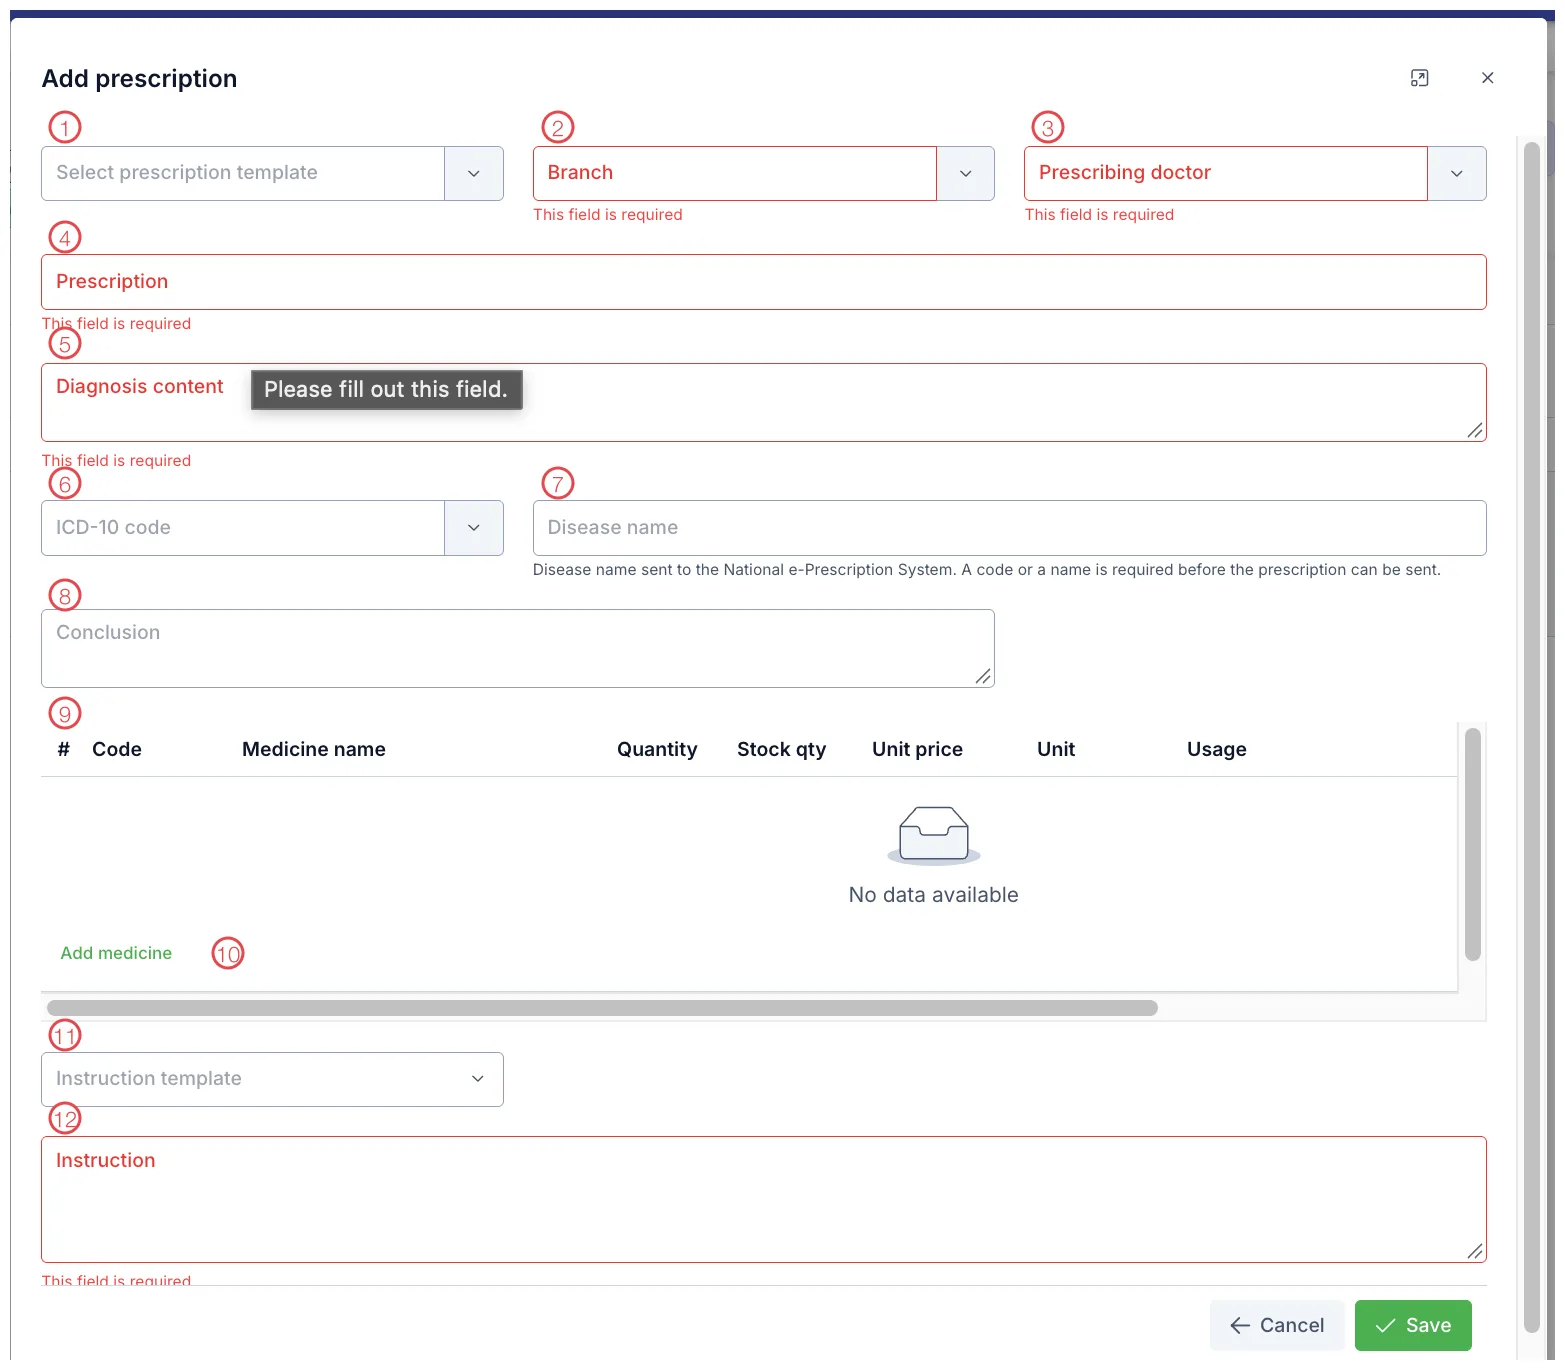Cancel the prescription form

coord(1277,1325)
